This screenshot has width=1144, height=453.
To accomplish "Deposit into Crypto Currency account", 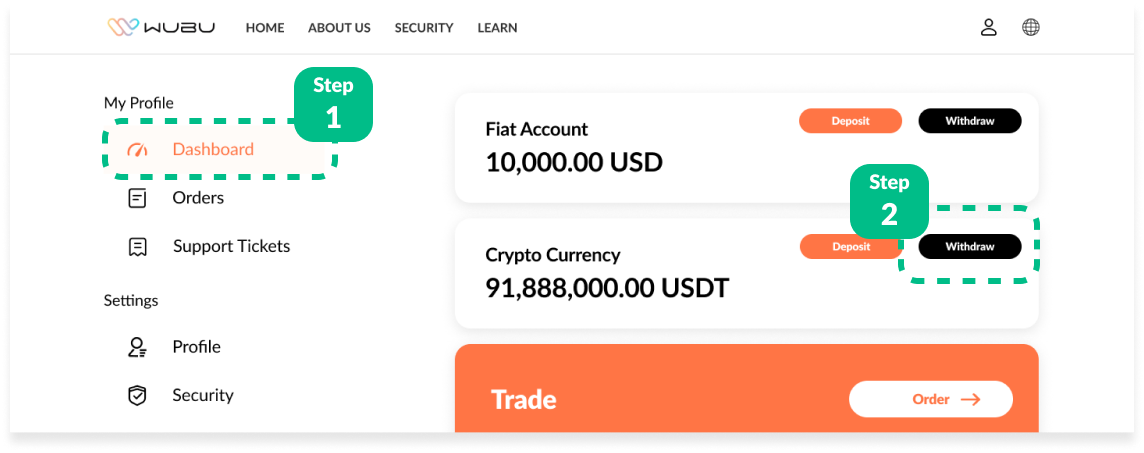I will [x=850, y=246].
